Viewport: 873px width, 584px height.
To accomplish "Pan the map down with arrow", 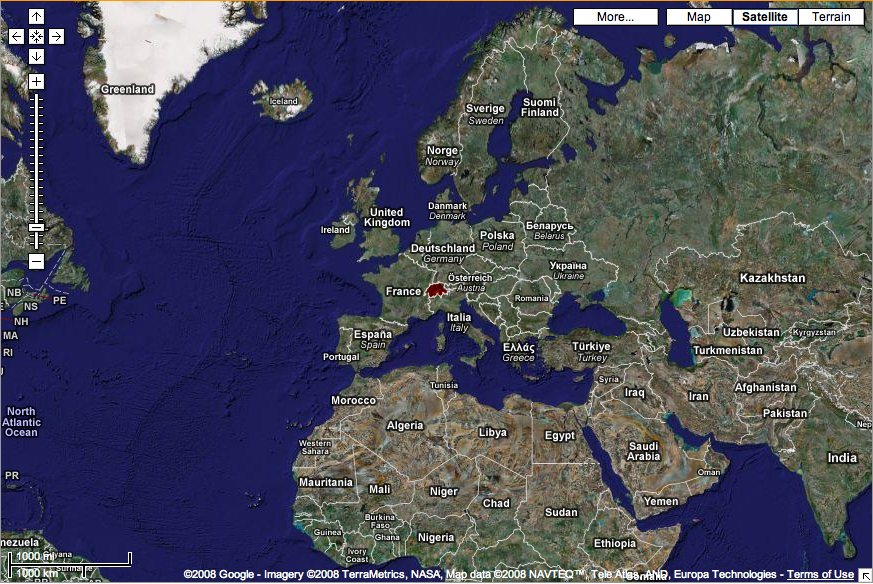I will pos(36,56).
